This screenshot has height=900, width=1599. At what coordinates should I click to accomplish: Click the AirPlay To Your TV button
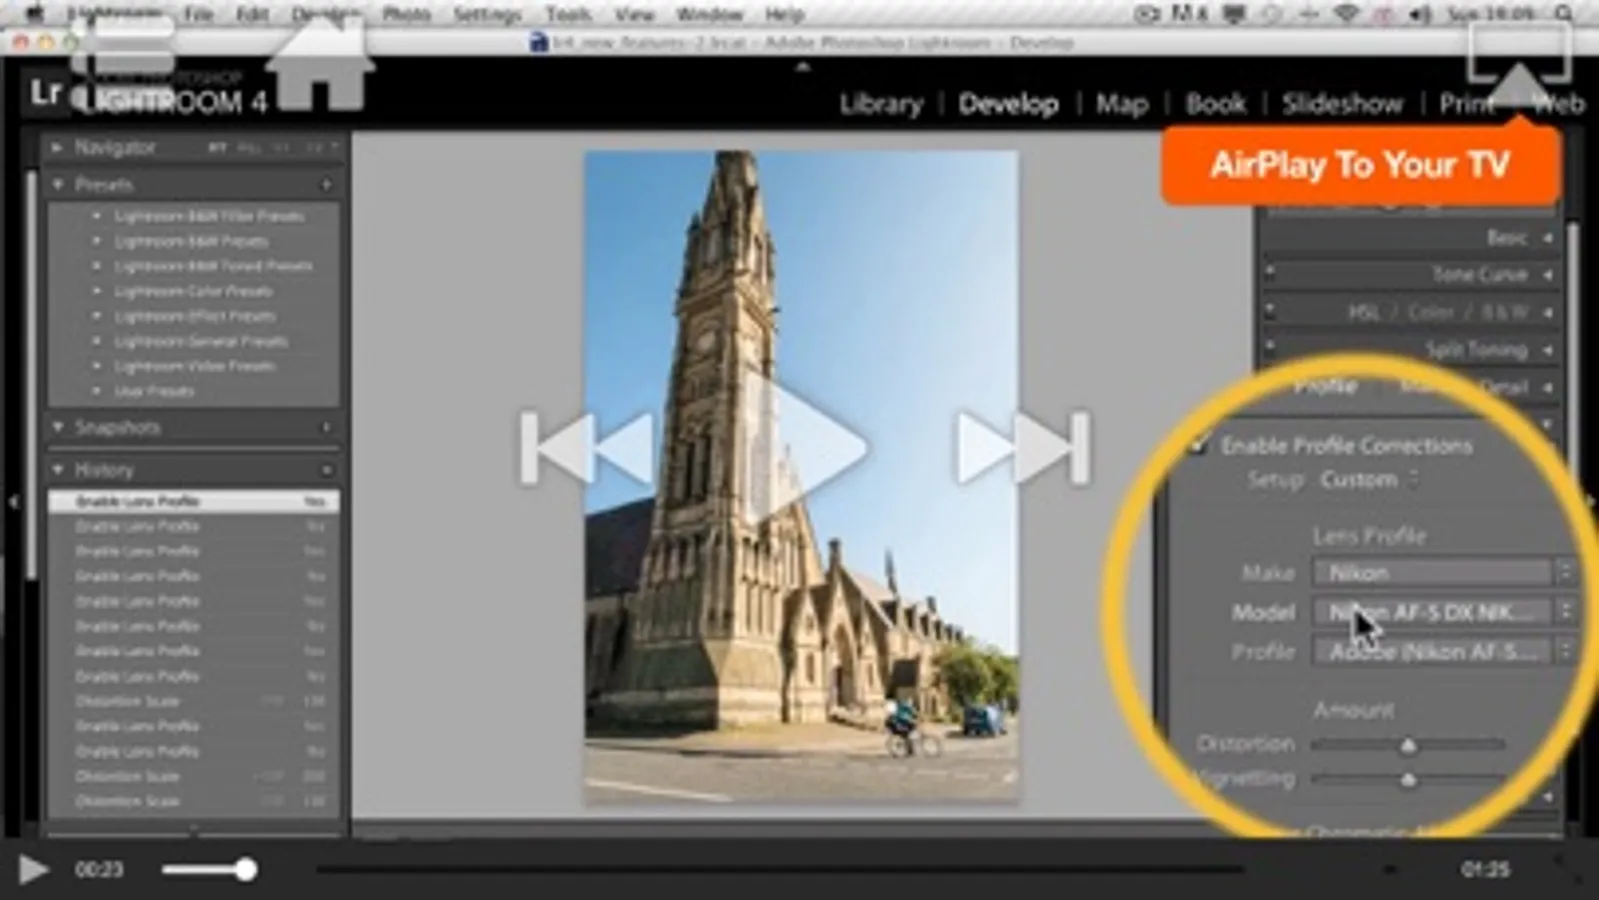pos(1360,165)
